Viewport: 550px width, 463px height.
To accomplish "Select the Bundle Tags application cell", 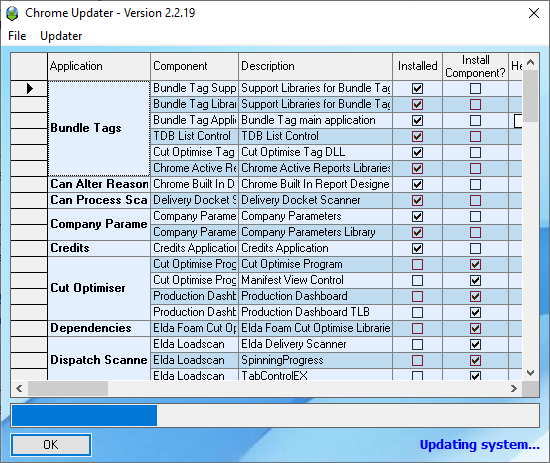I will tap(99, 128).
